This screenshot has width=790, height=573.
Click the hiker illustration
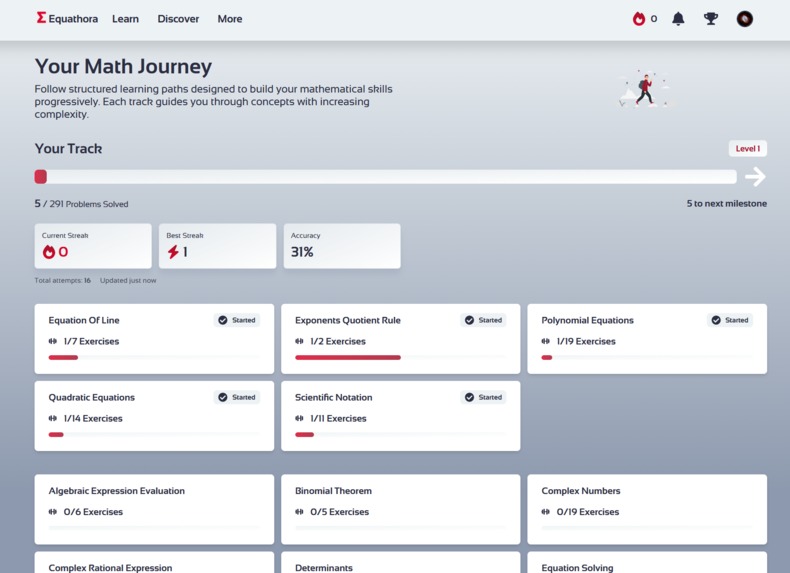point(644,89)
